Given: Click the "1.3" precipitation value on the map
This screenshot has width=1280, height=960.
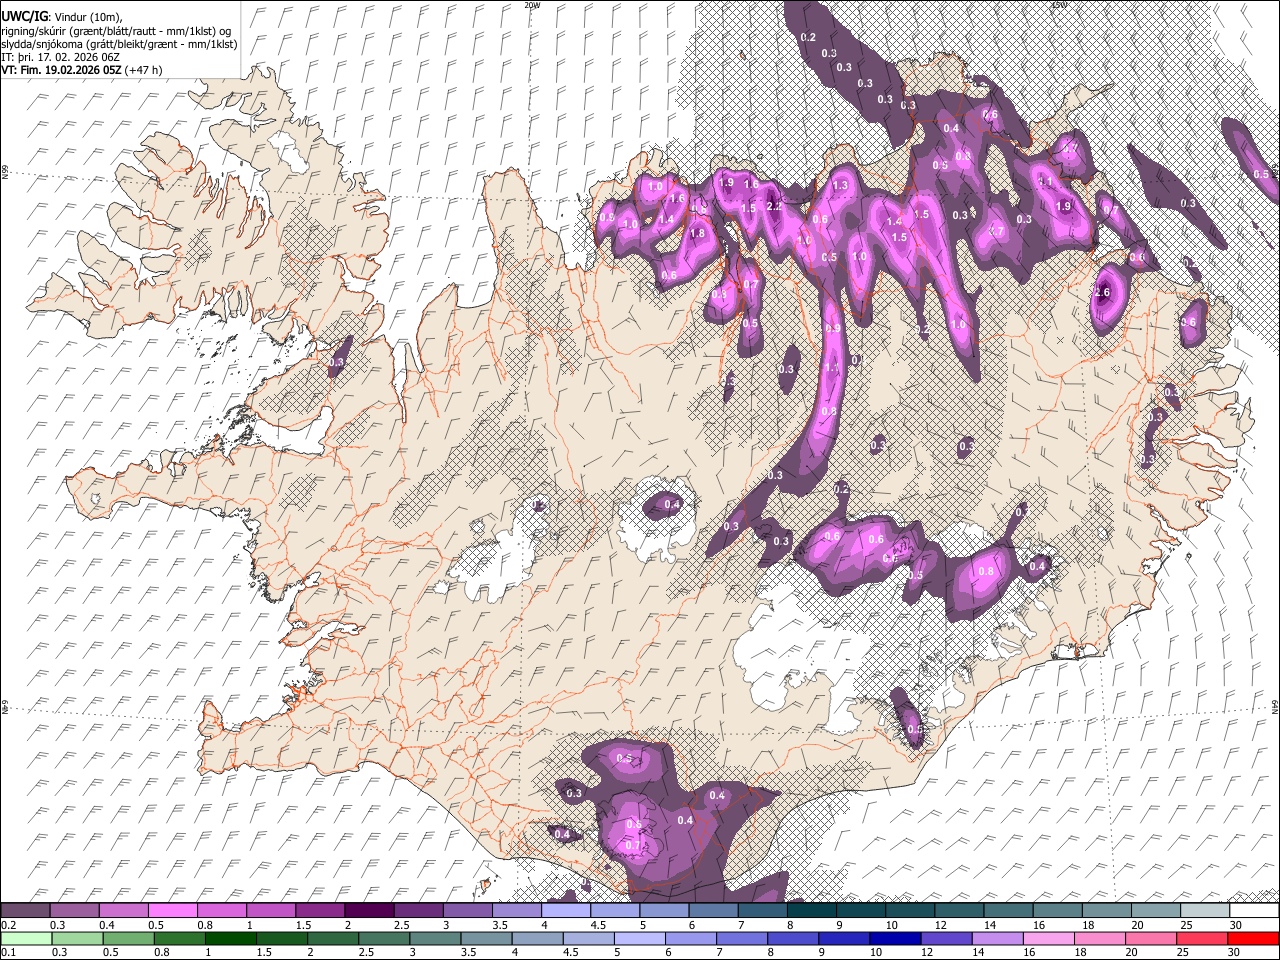Looking at the screenshot, I should [840, 186].
